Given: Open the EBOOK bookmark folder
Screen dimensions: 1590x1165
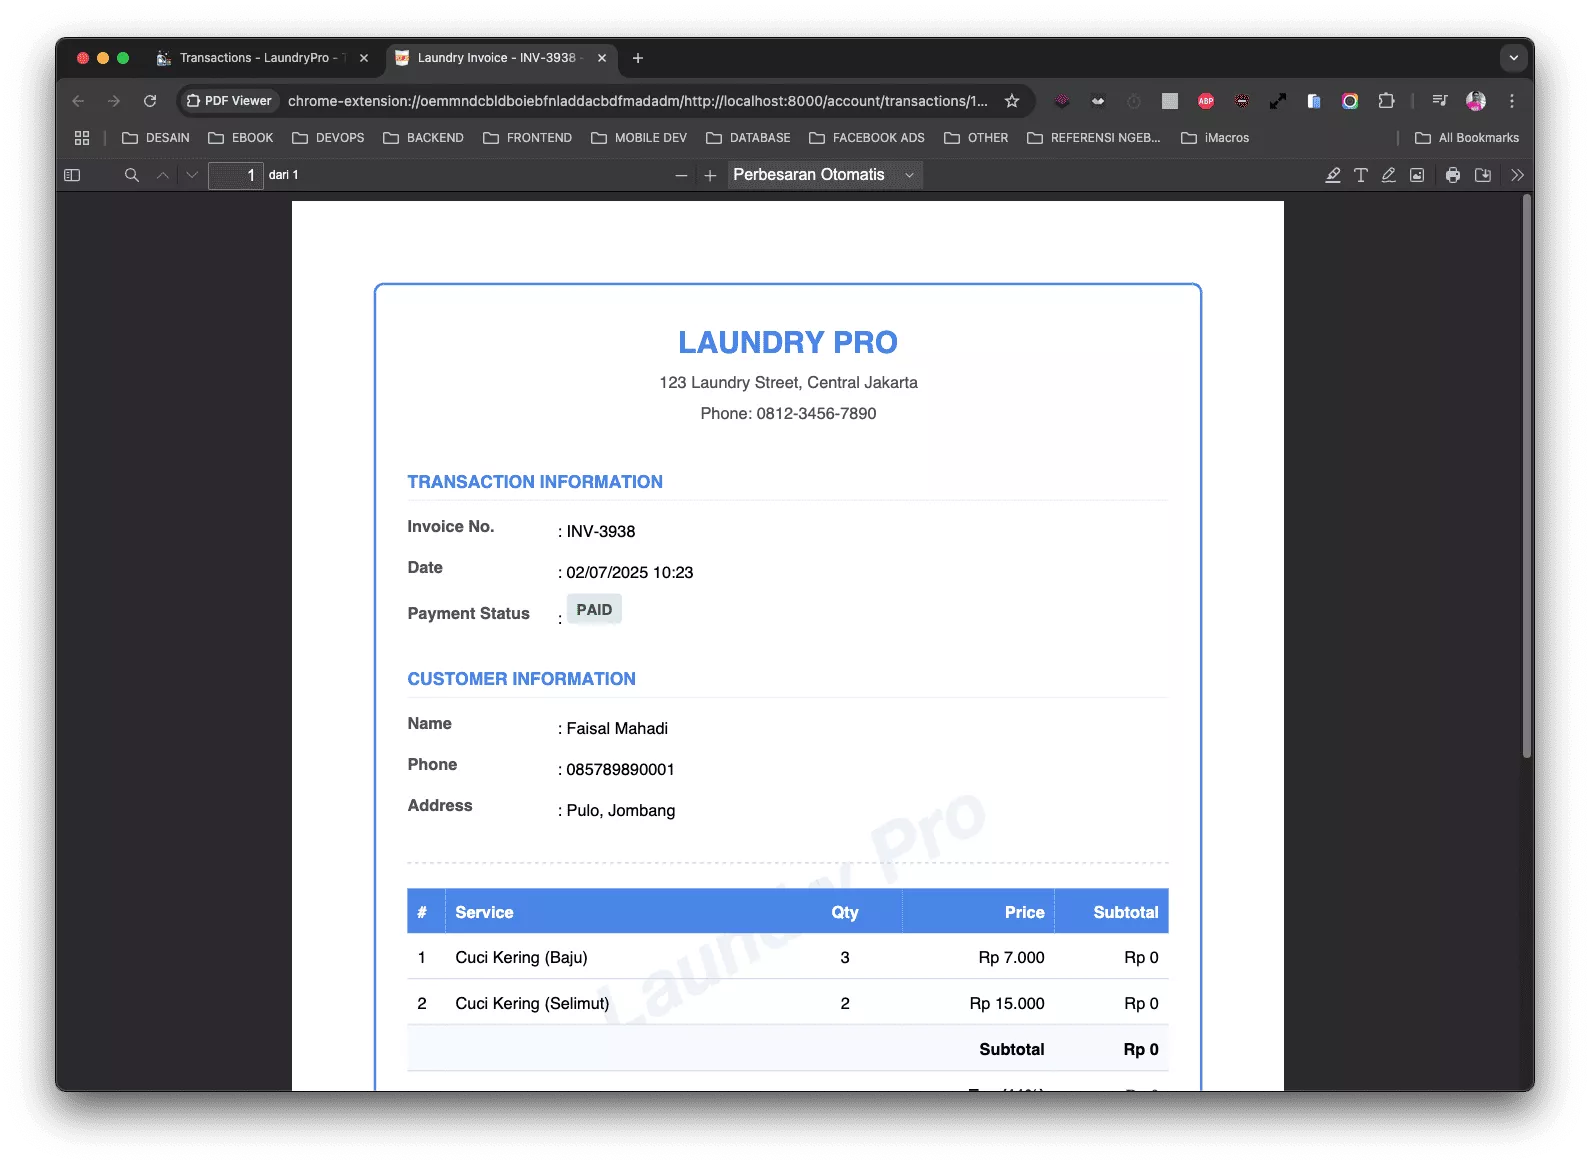Looking at the screenshot, I should (241, 138).
